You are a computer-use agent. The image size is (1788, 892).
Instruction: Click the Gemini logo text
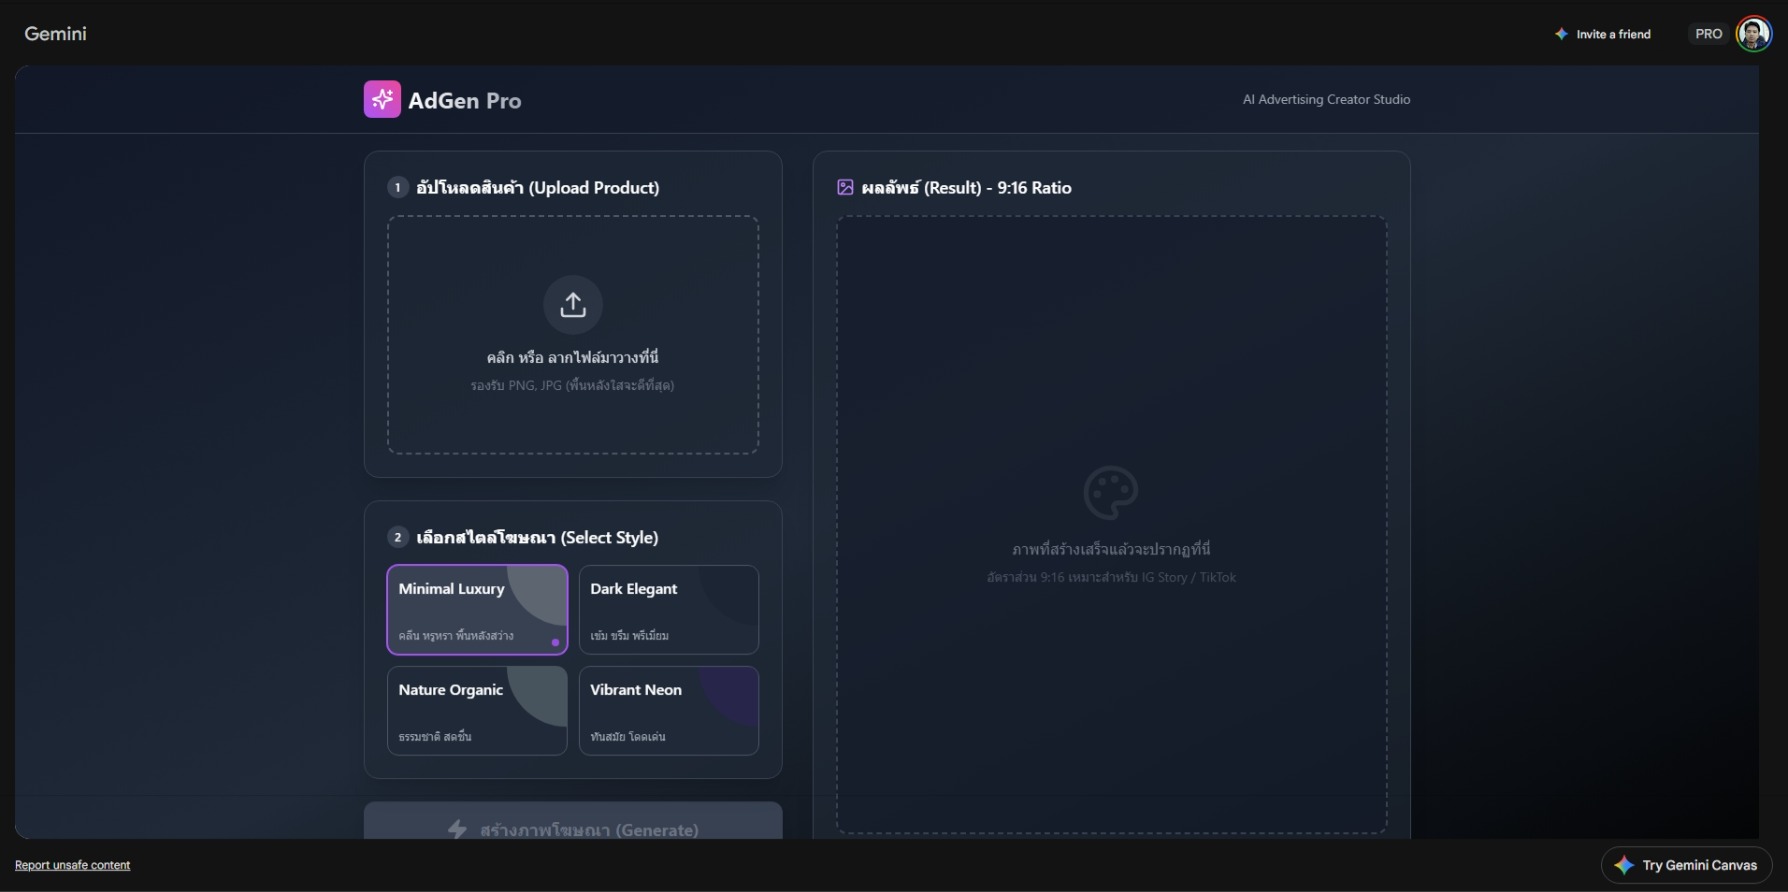(55, 33)
